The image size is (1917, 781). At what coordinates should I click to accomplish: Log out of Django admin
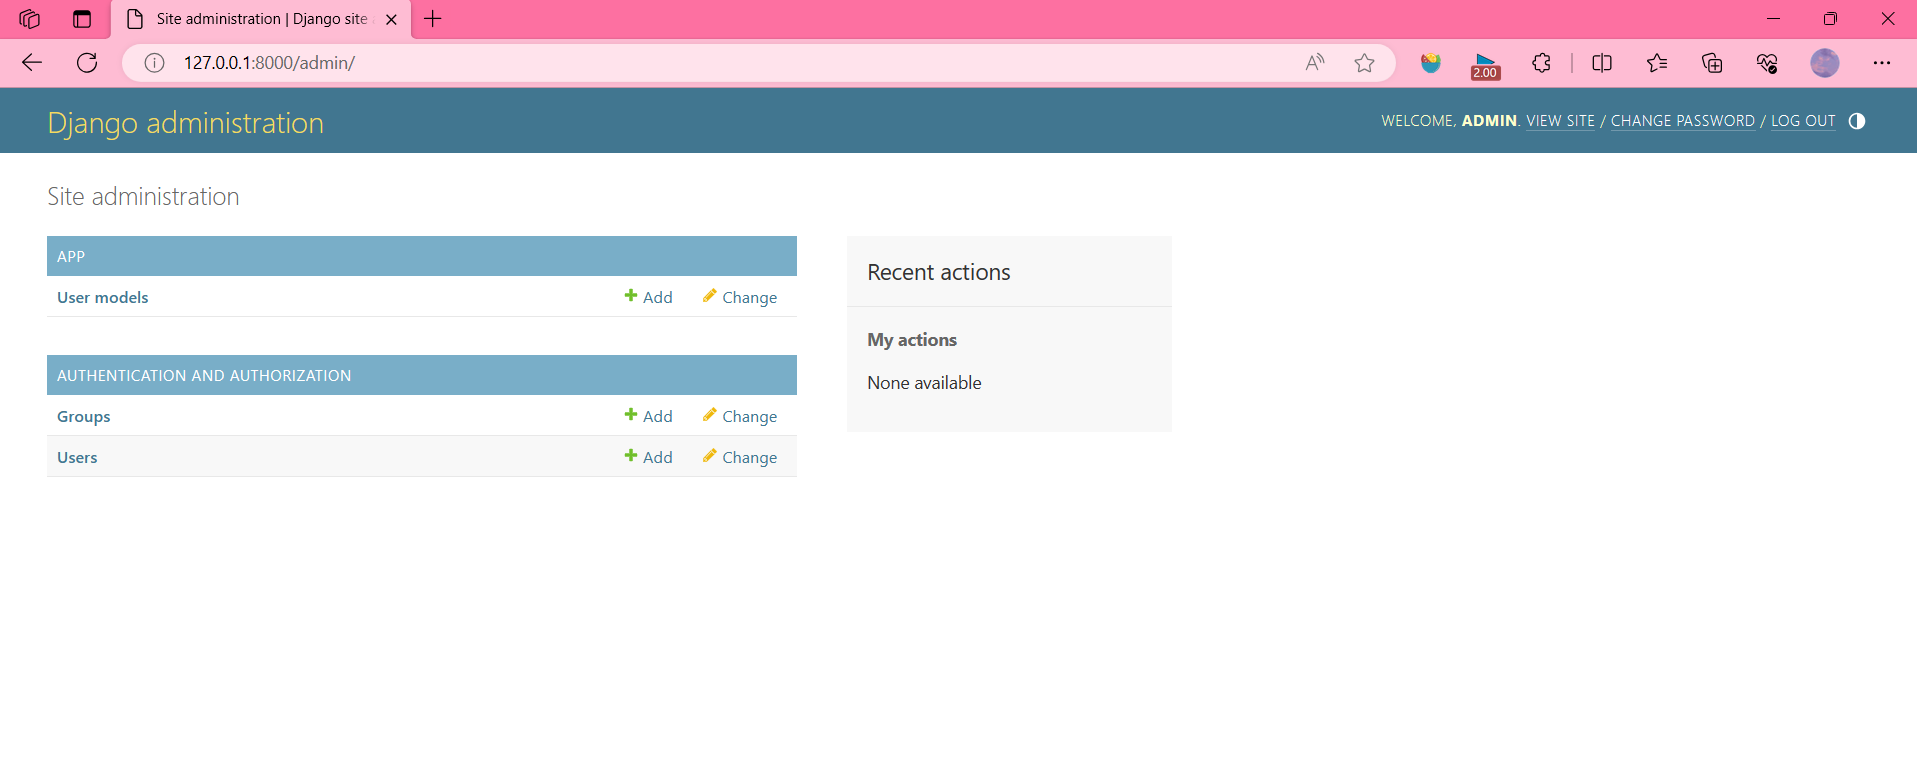click(1803, 121)
